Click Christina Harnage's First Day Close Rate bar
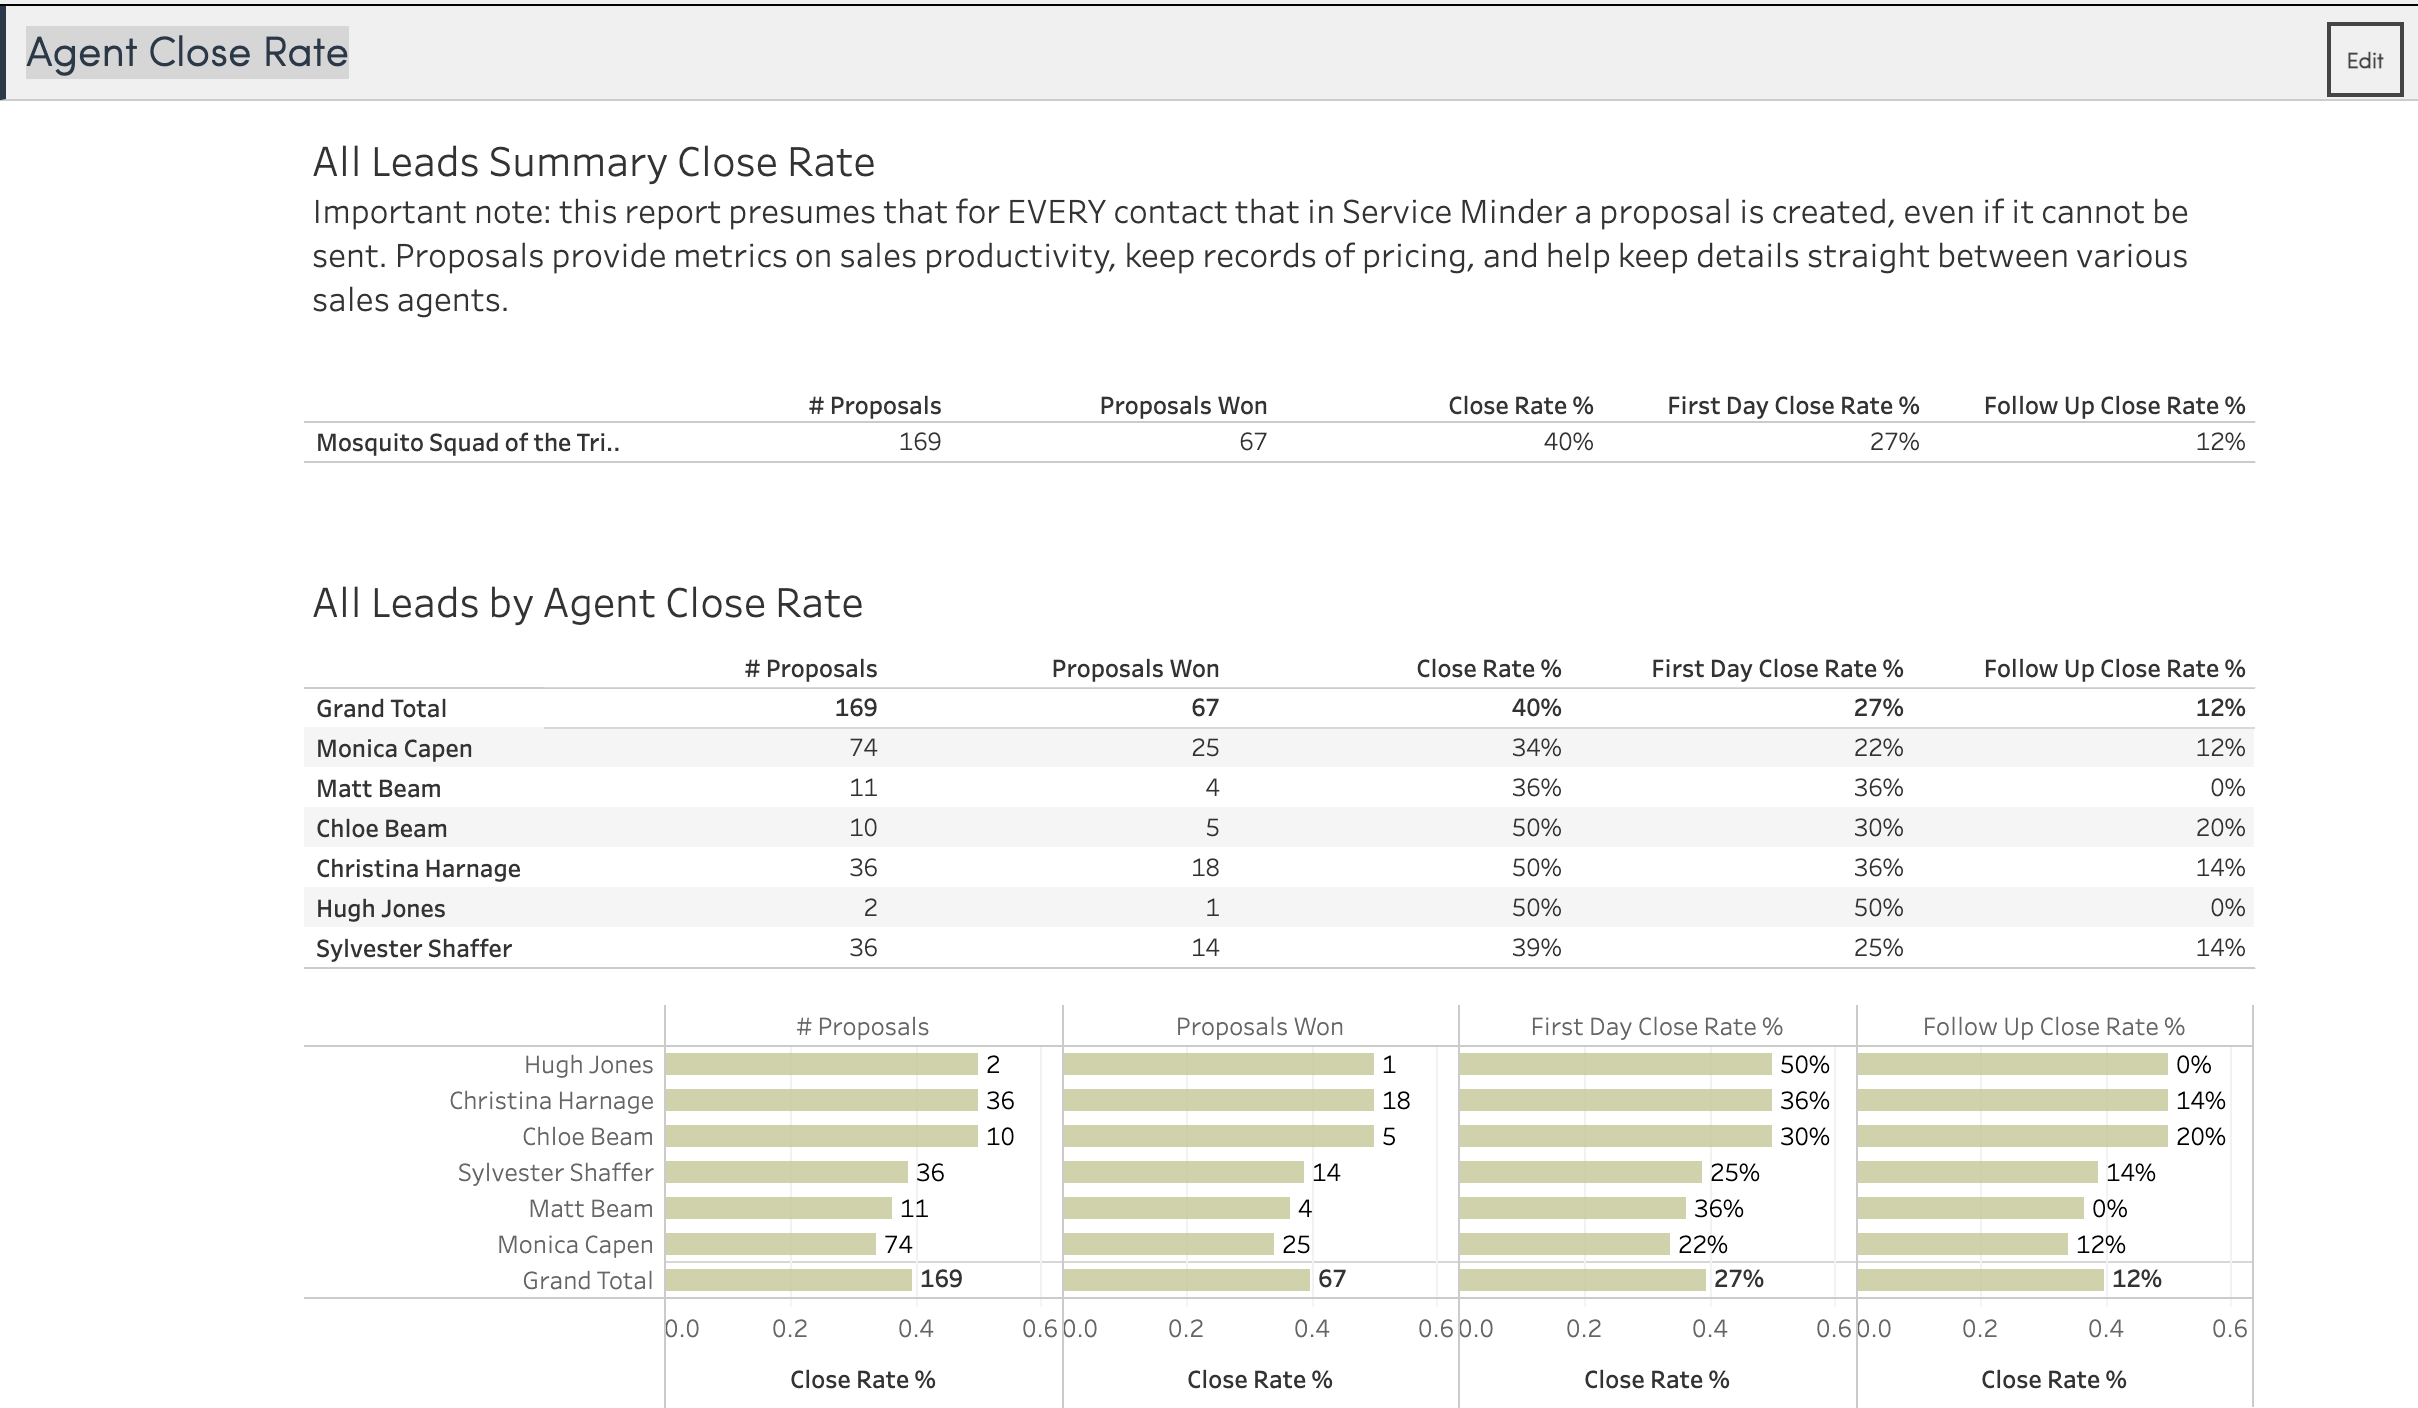Screen dimensions: 2418x1408 point(1614,1100)
